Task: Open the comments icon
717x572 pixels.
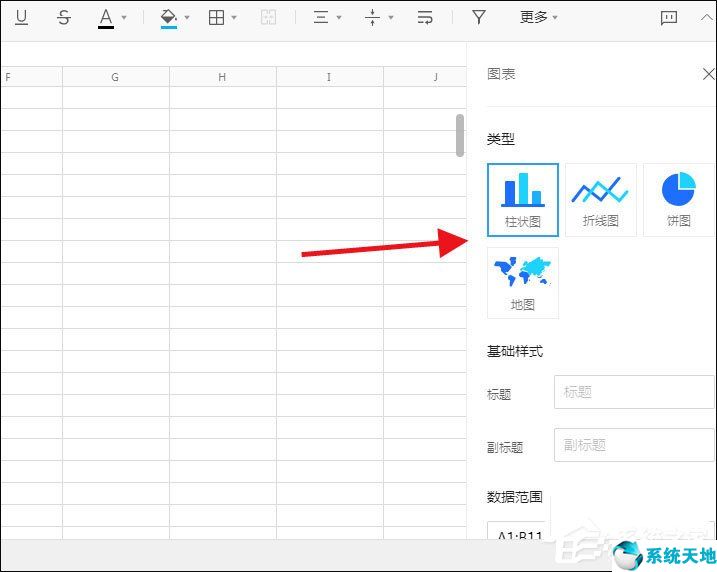Action: click(669, 18)
